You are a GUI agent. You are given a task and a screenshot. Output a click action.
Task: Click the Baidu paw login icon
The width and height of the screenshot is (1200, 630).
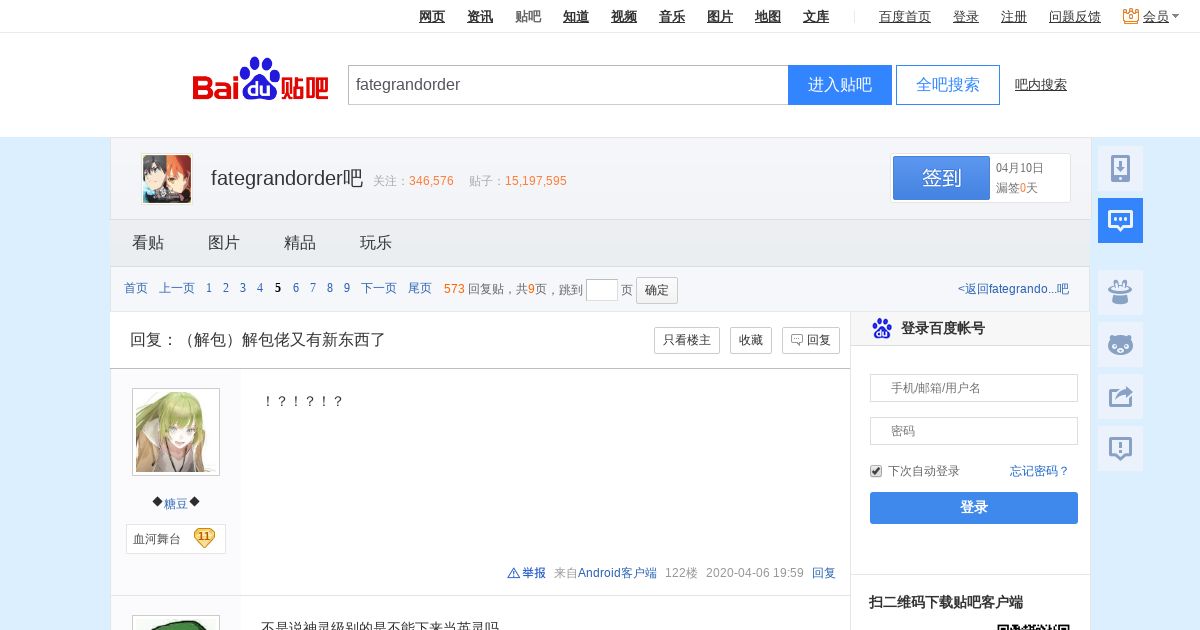[x=882, y=328]
